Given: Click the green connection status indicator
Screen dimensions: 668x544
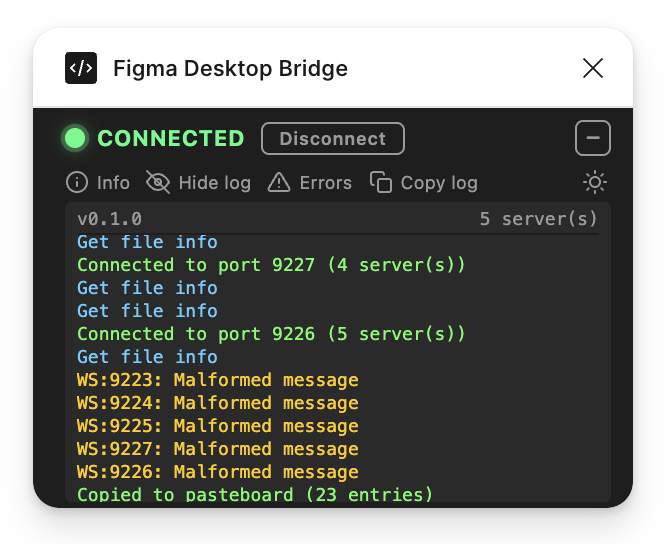Looking at the screenshot, I should [x=75, y=138].
